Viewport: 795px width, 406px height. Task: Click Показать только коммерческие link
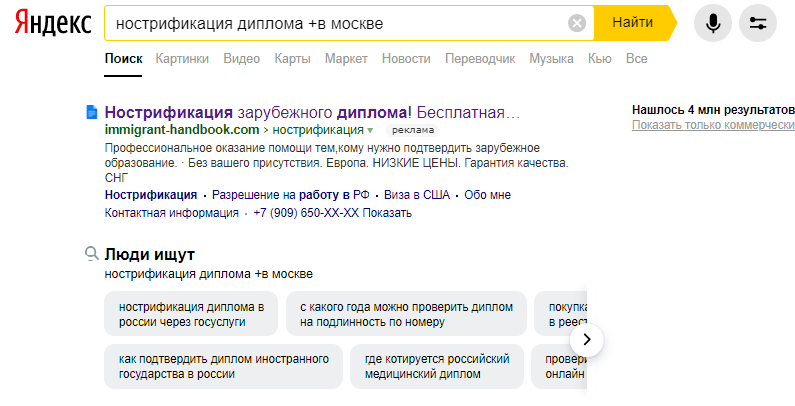(x=713, y=125)
